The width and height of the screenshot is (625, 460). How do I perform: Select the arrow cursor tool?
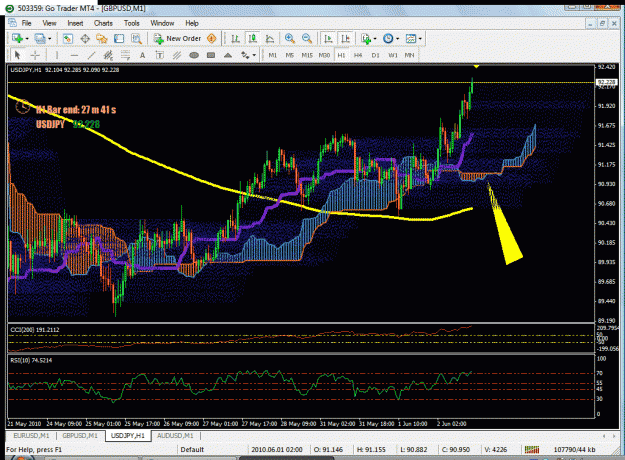17,55
